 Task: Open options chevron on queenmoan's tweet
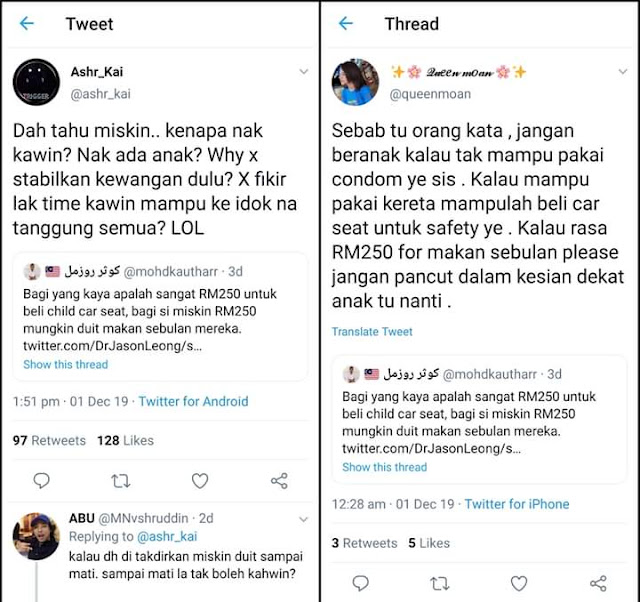(x=623, y=72)
